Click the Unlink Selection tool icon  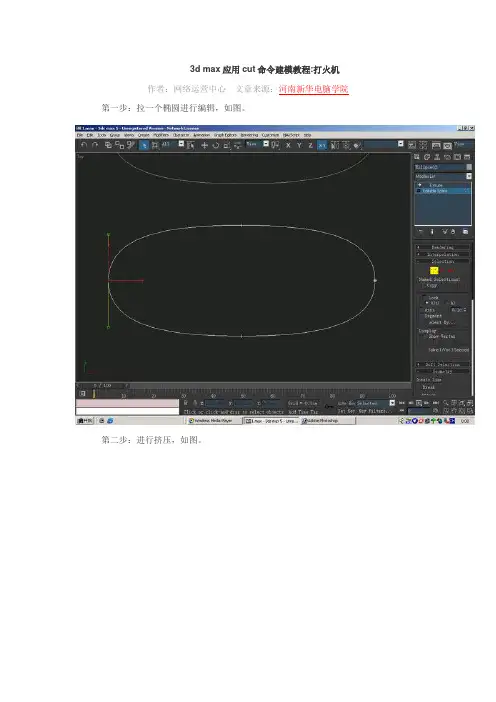click(120, 145)
